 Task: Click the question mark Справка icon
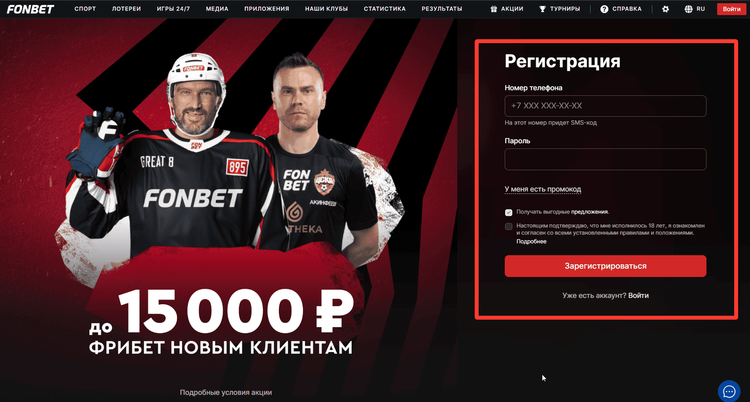(x=604, y=9)
